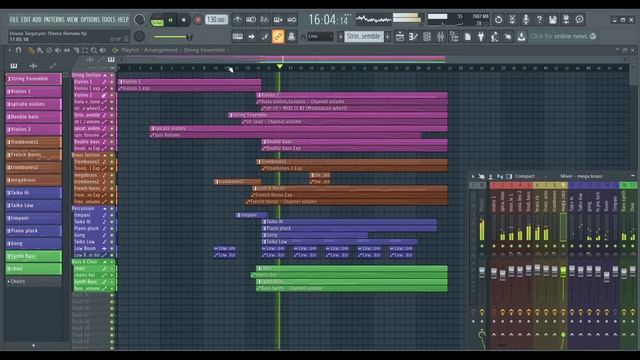Toggle the step editing icon
640x360 pixels.
265,37
